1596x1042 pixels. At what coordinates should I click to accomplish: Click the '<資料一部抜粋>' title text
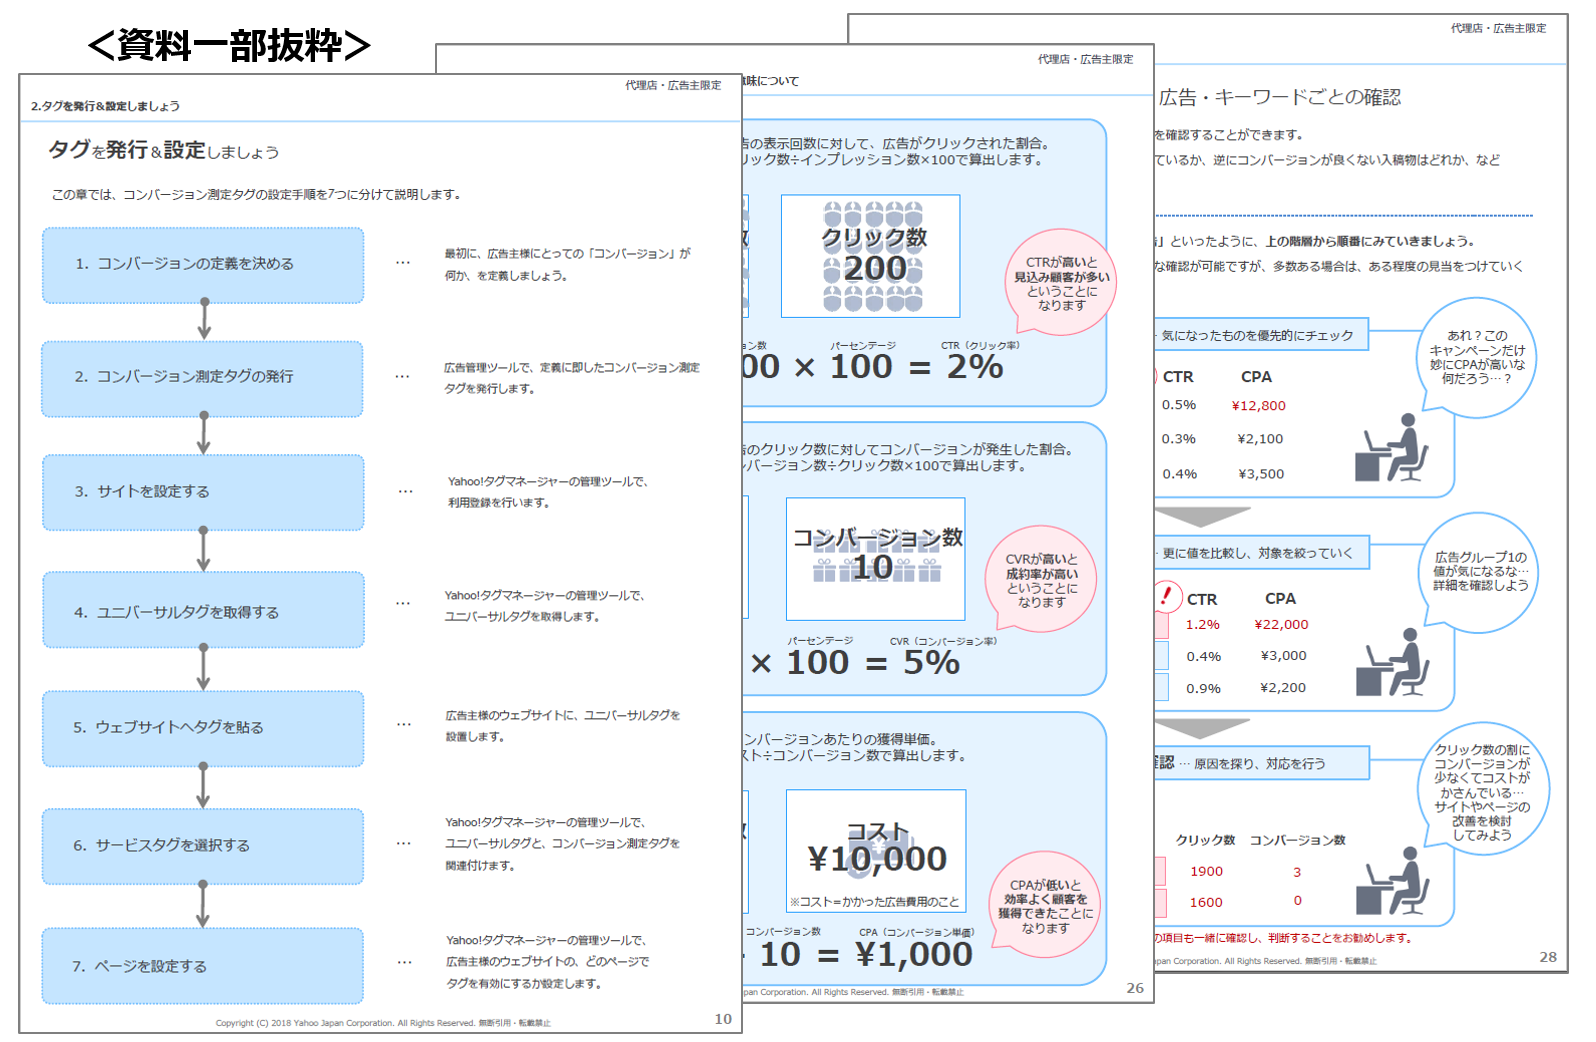pos(230,45)
